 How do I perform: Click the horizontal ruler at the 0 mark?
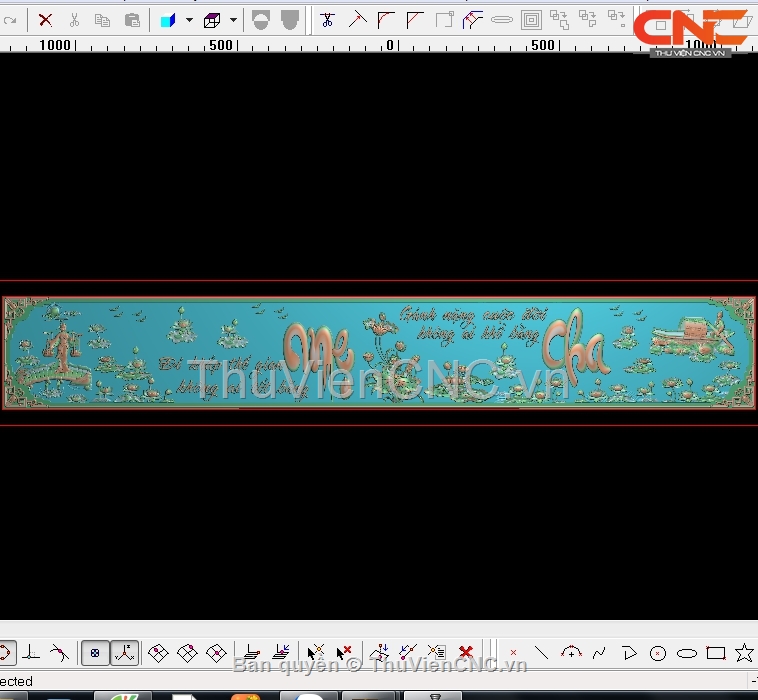390,45
